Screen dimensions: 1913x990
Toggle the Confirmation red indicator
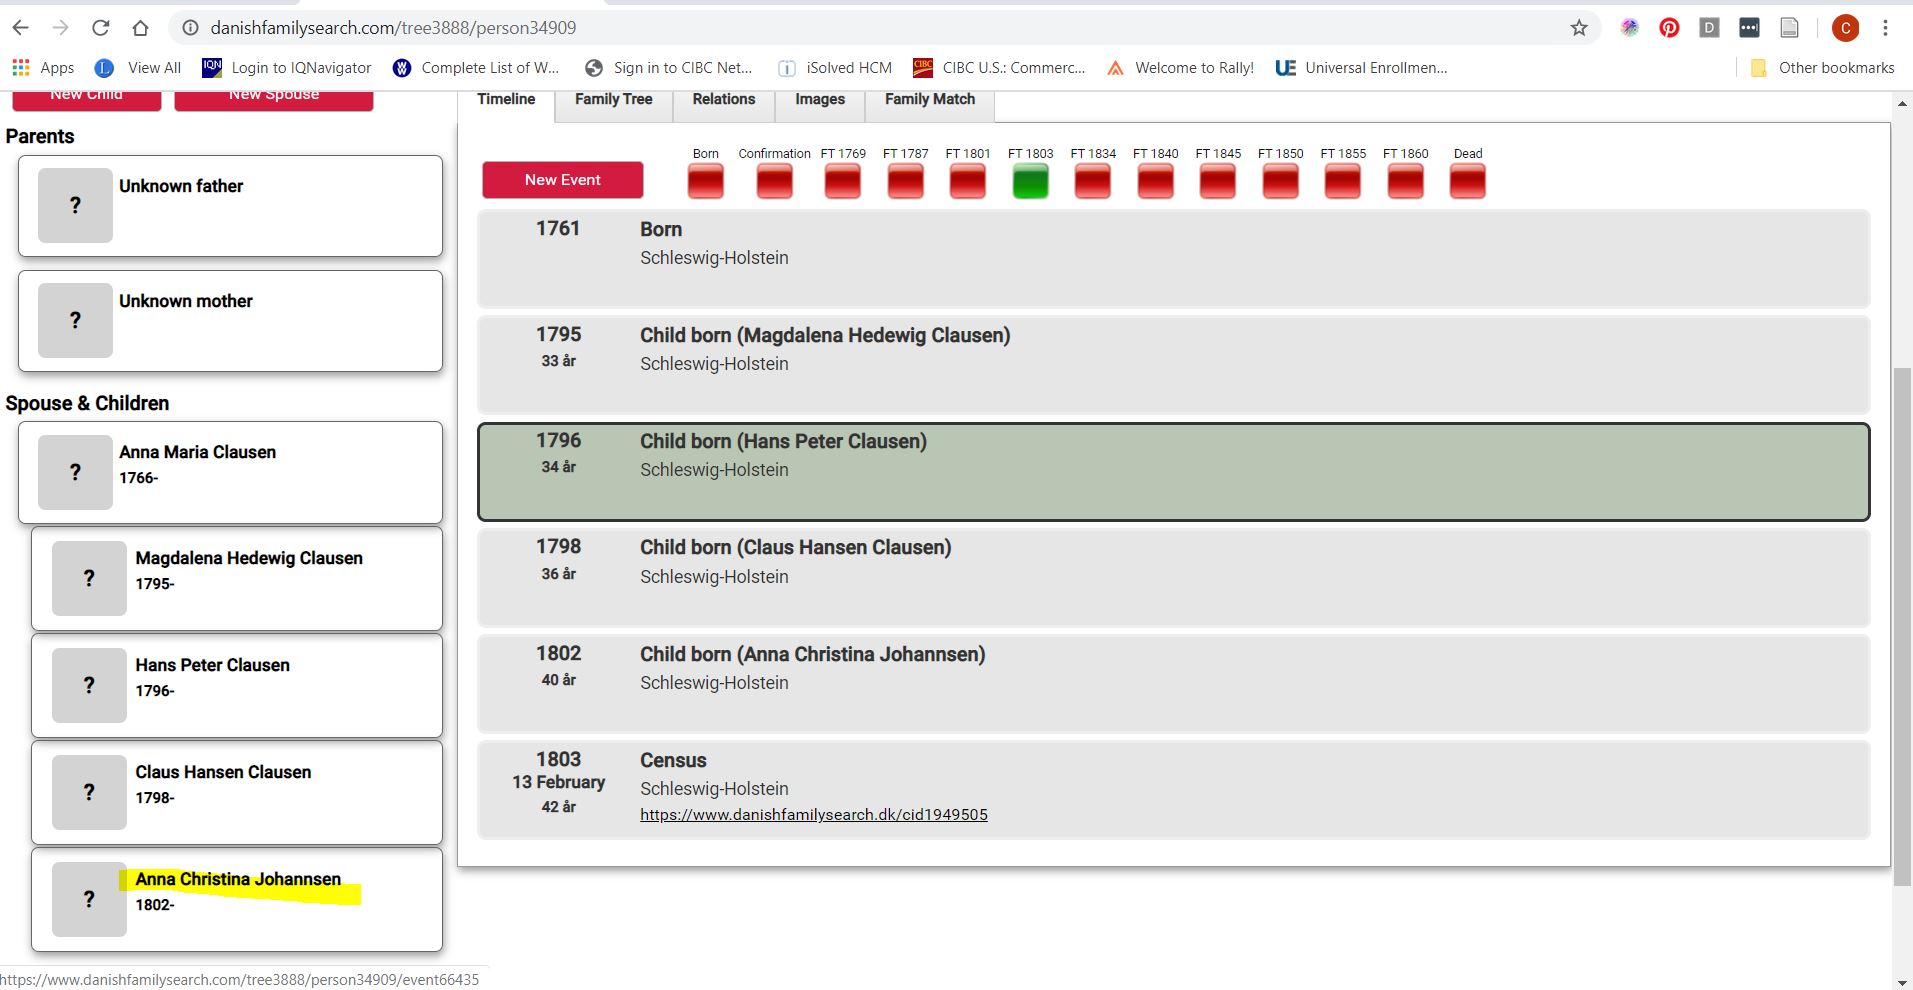(x=774, y=181)
